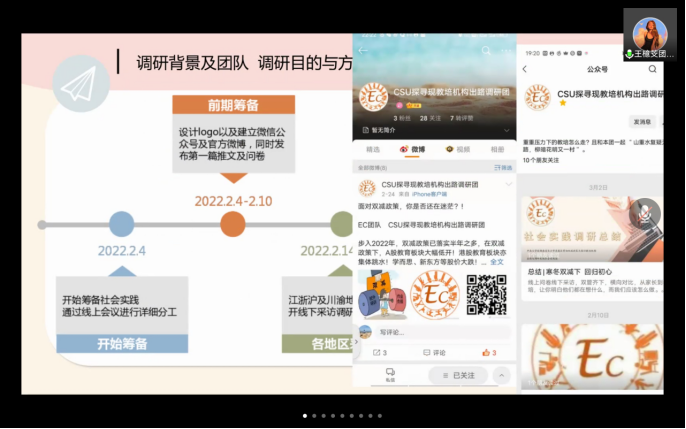Image resolution: width=686 pixels, height=429 pixels.
Task: Click the repost icon under the Weibo post
Action: pyautogui.click(x=379, y=352)
